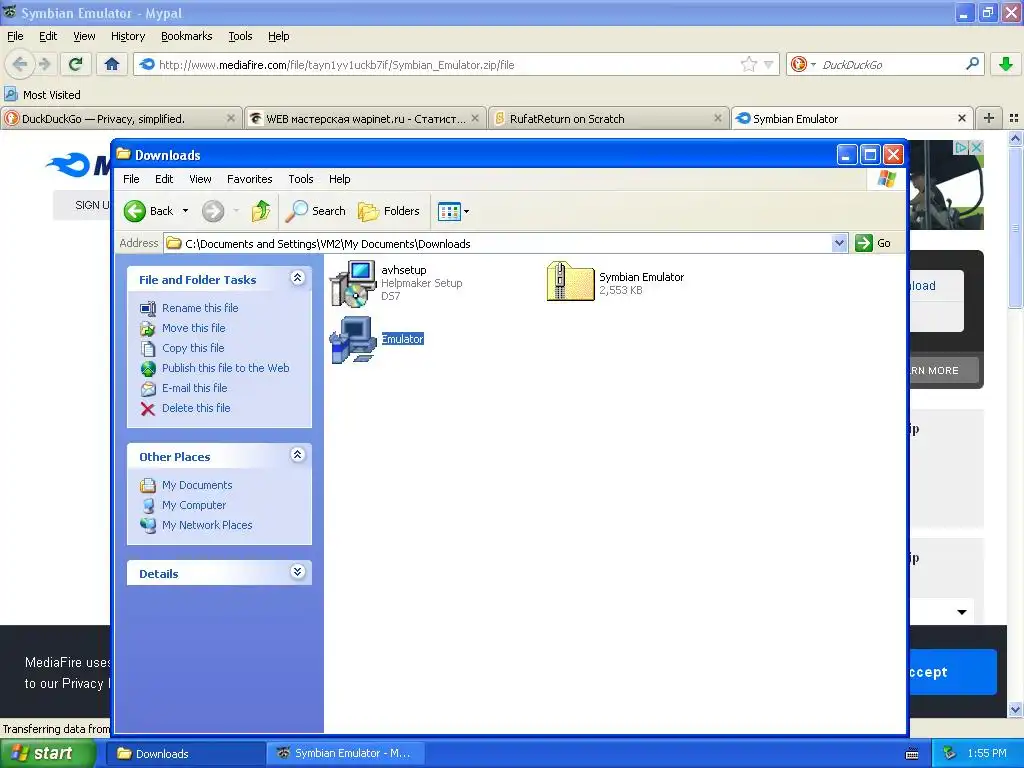Select avhsetup installer file icon
The image size is (1024, 768).
click(x=353, y=283)
